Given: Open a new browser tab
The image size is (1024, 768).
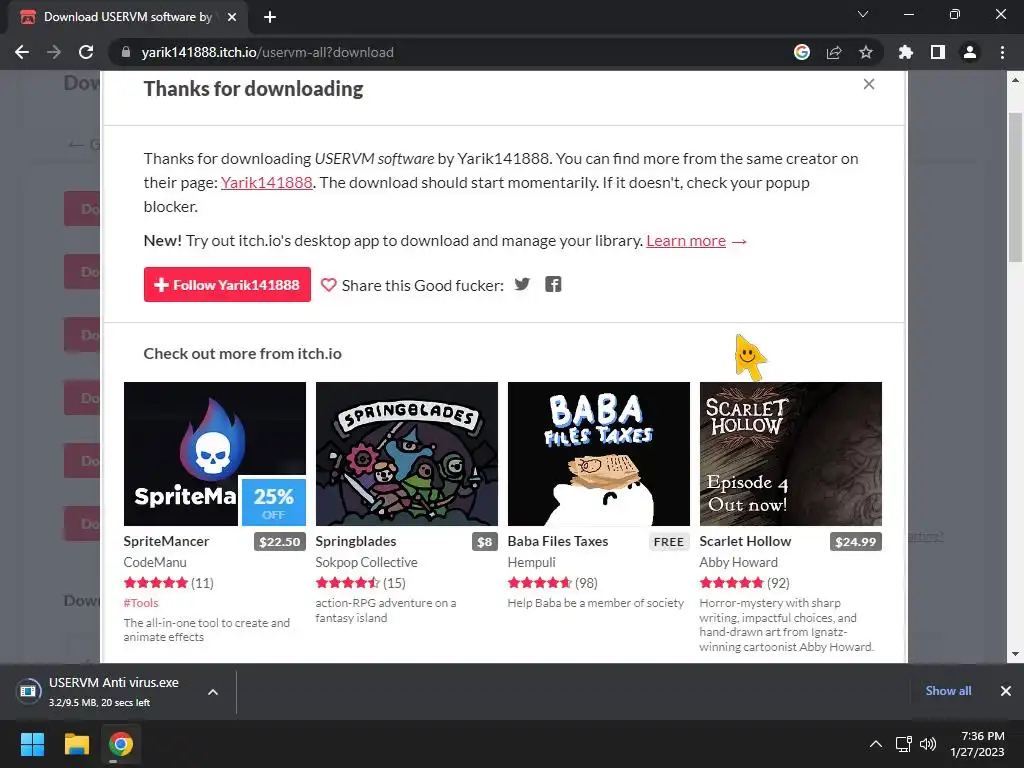Looking at the screenshot, I should [270, 17].
